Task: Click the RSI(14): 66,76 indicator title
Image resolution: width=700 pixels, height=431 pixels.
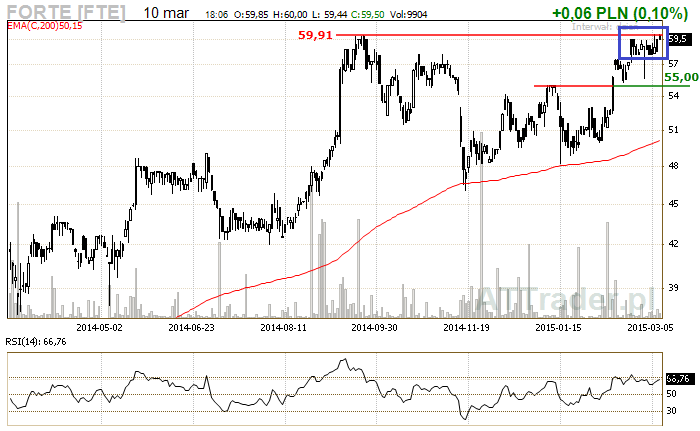Action: tap(36, 342)
